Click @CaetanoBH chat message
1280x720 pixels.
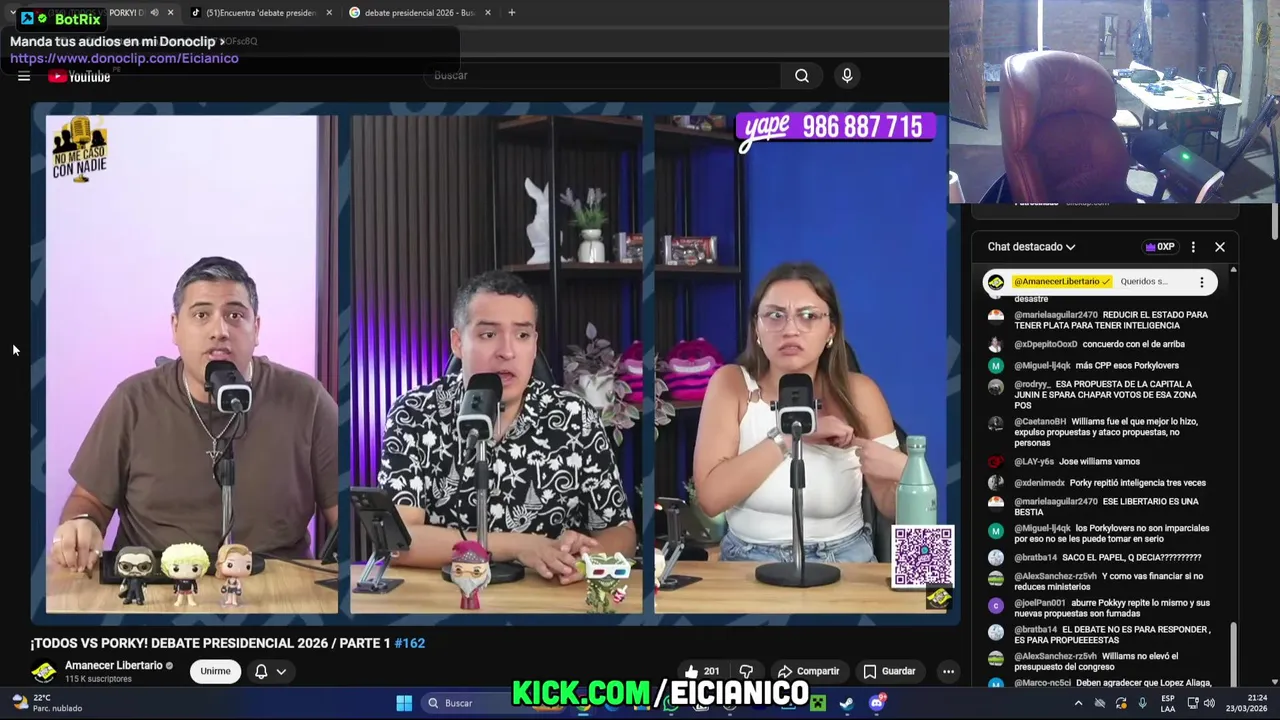pyautogui.click(x=1106, y=432)
